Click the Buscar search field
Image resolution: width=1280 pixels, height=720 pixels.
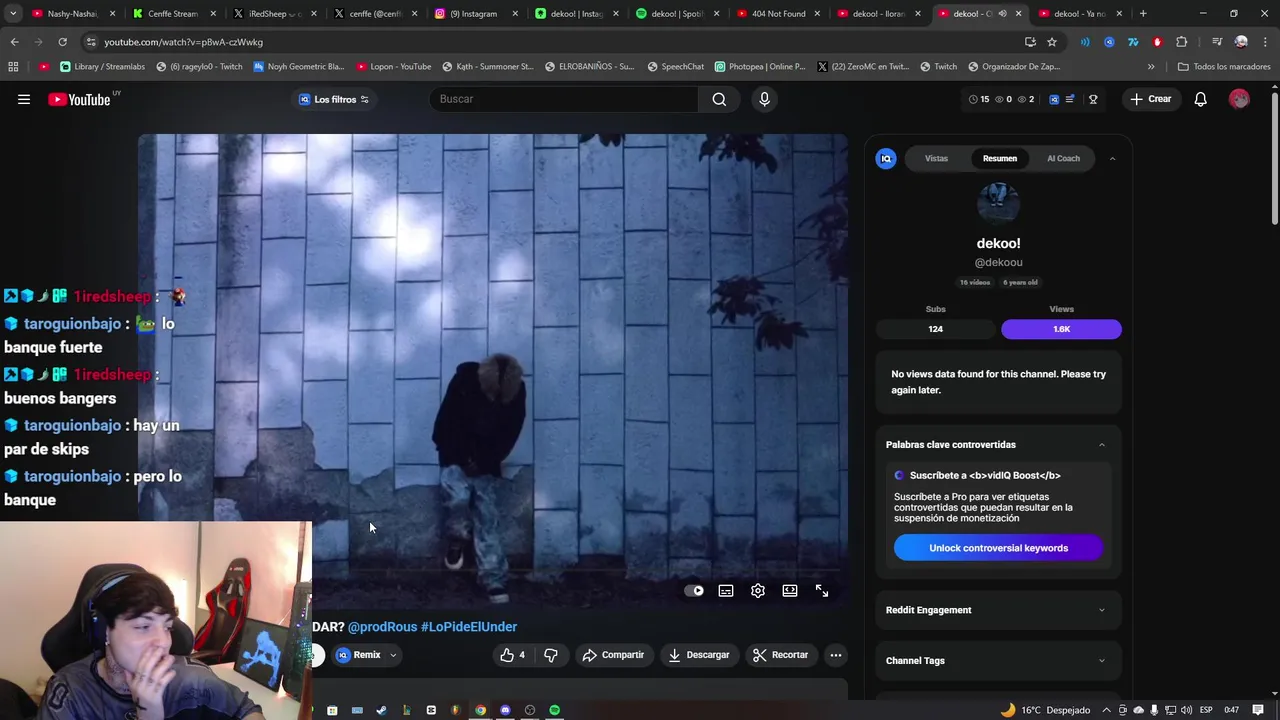click(x=564, y=99)
